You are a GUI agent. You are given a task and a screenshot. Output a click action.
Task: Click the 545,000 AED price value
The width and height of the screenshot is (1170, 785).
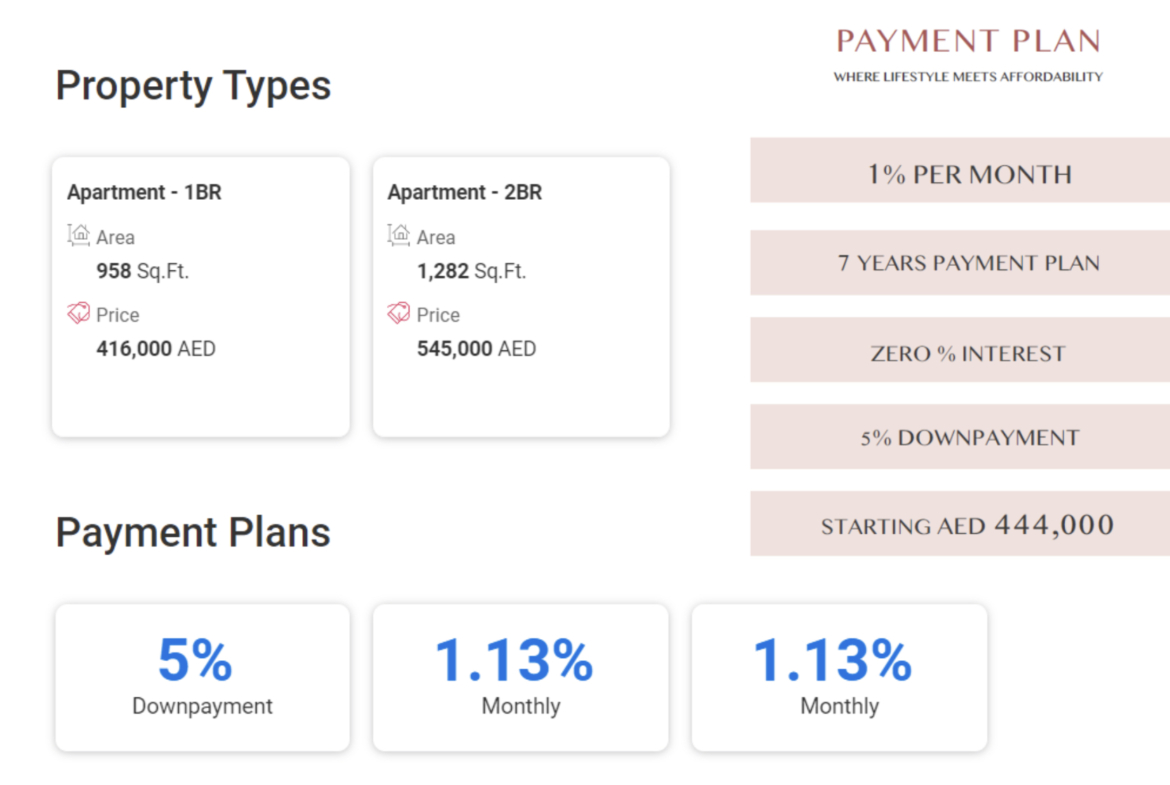(476, 349)
